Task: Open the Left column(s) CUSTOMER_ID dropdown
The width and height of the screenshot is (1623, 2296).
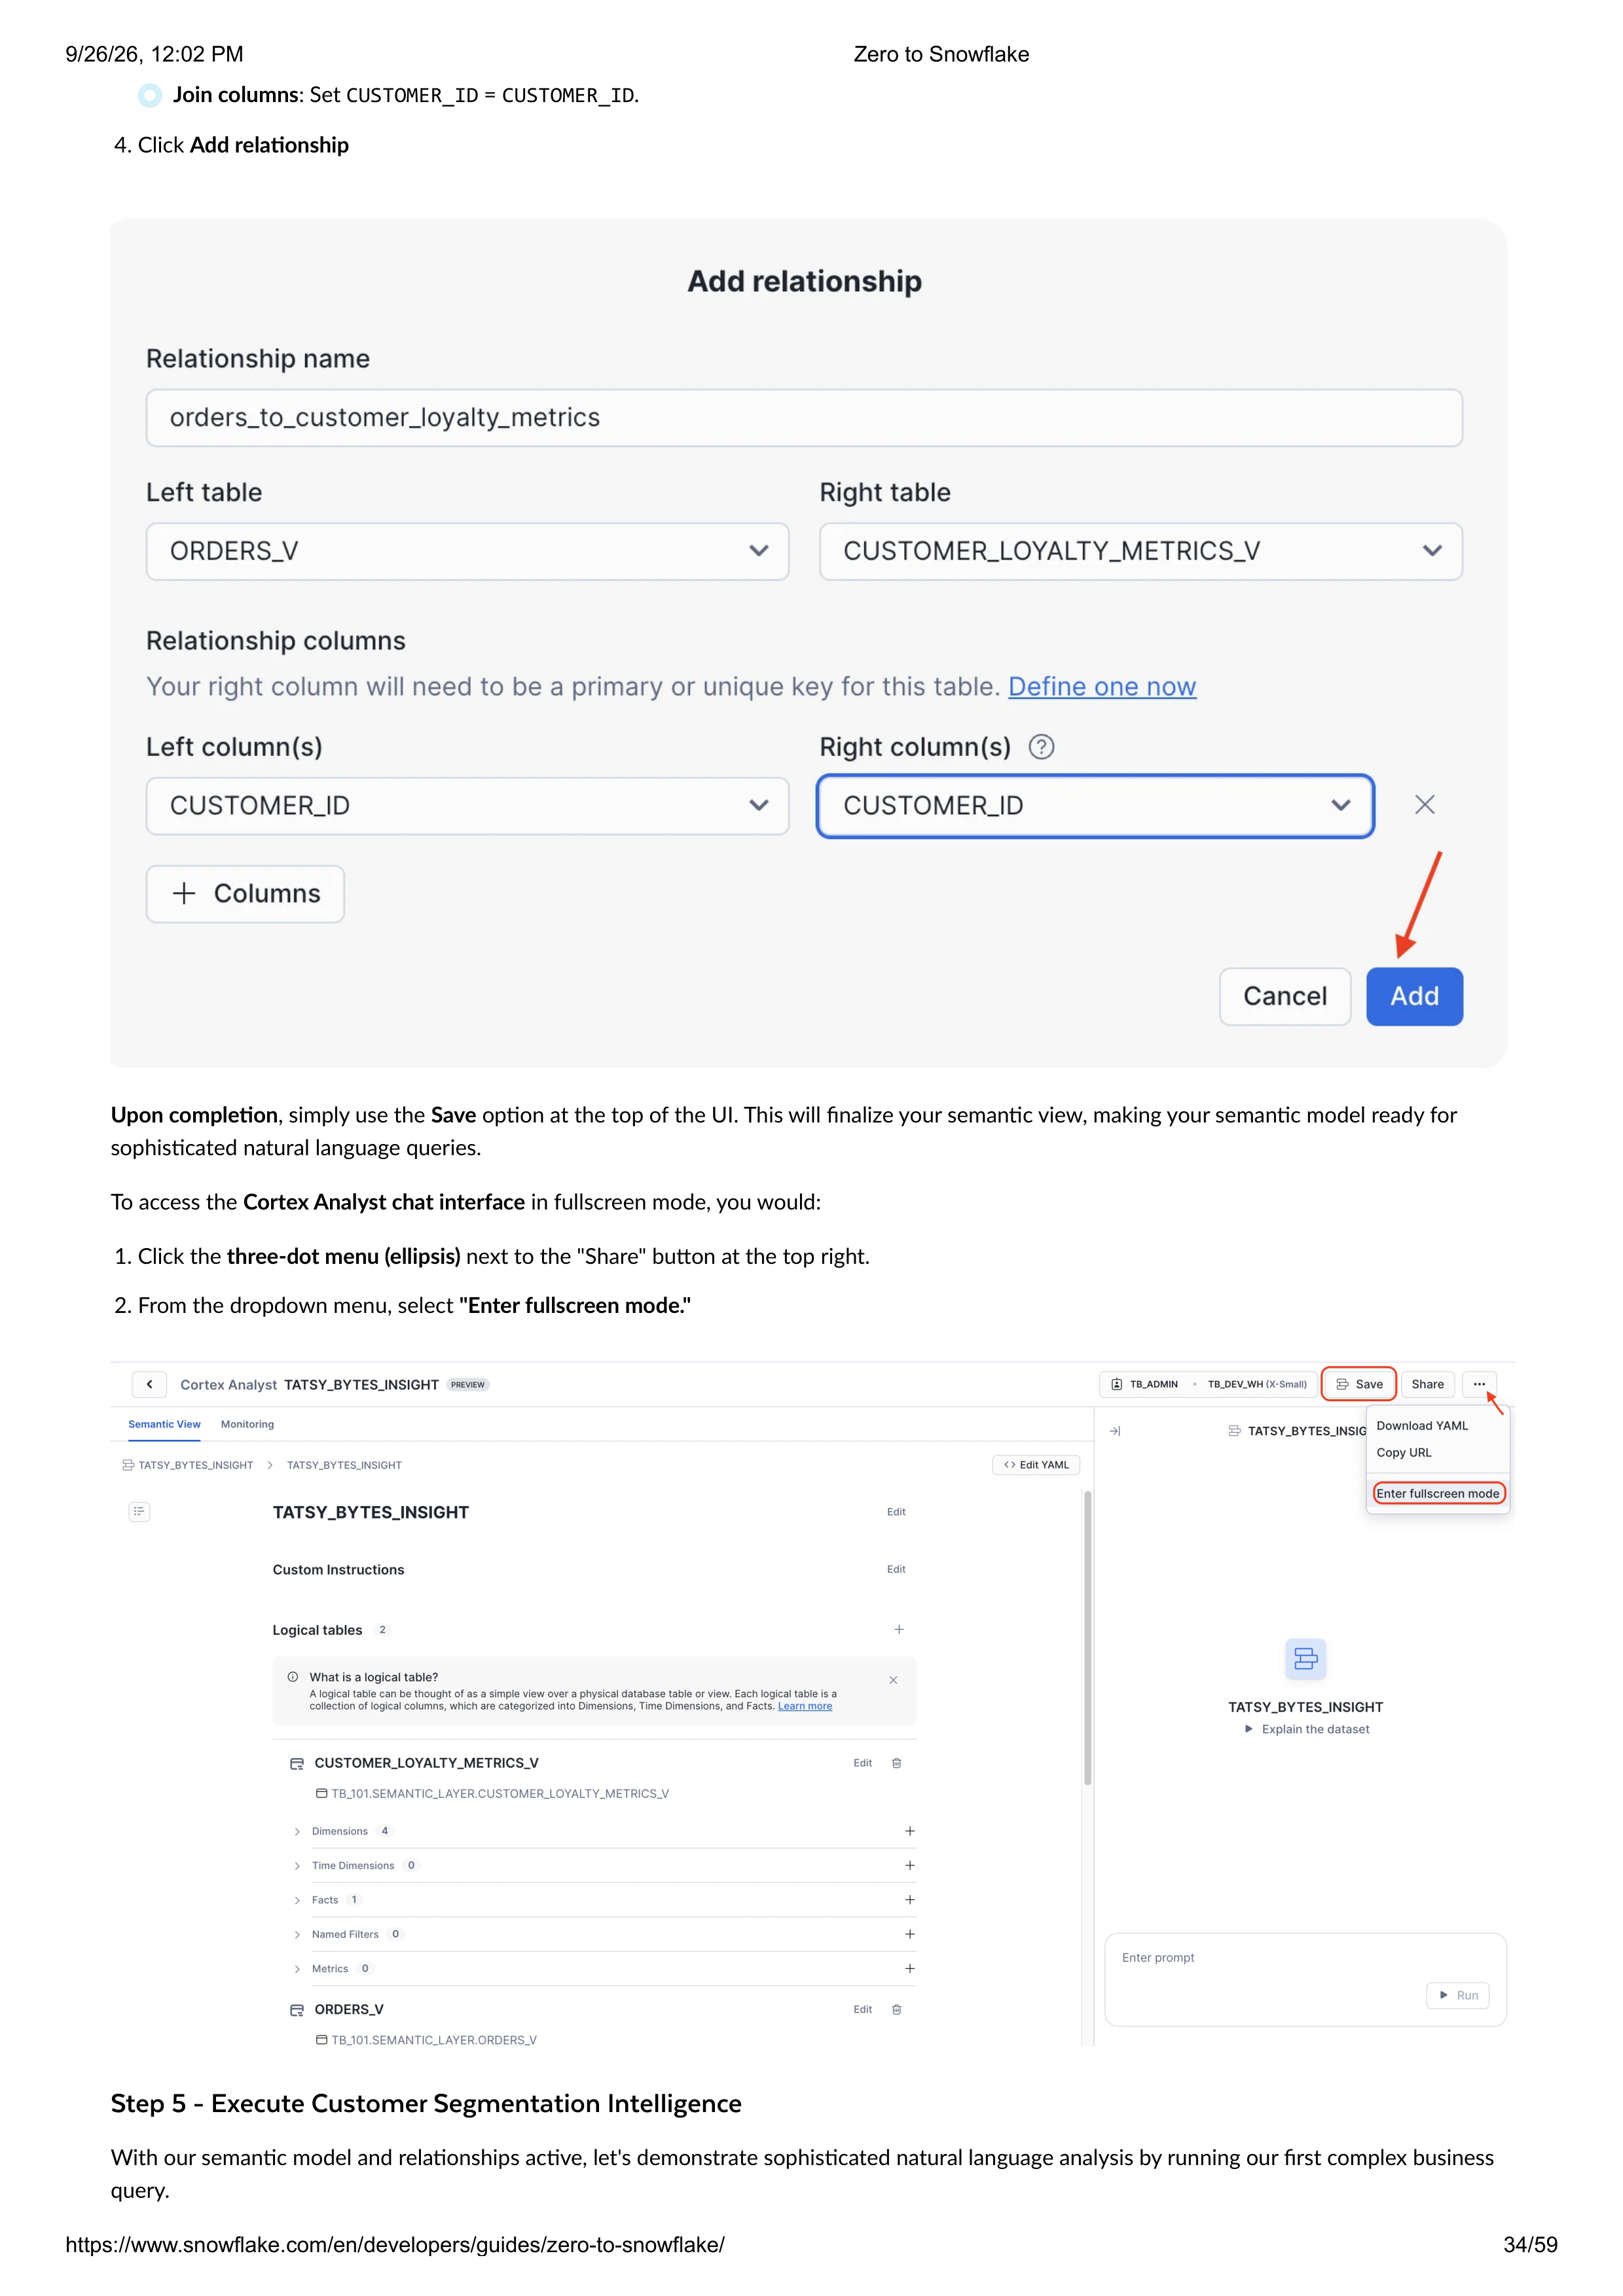Action: (x=467, y=806)
